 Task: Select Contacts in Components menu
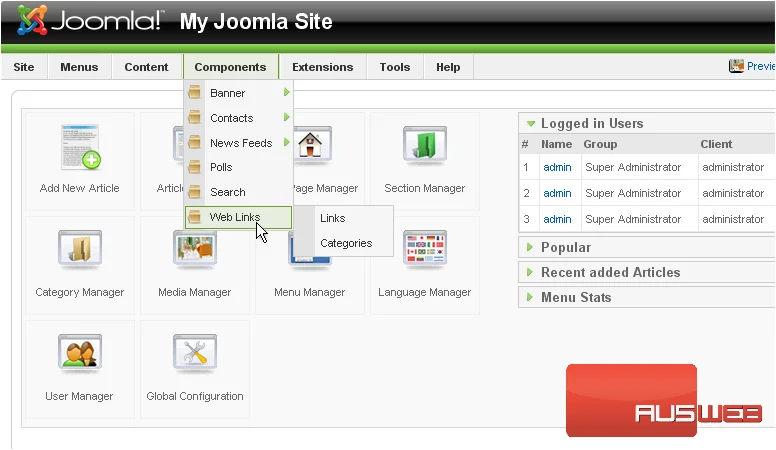click(x=239, y=118)
